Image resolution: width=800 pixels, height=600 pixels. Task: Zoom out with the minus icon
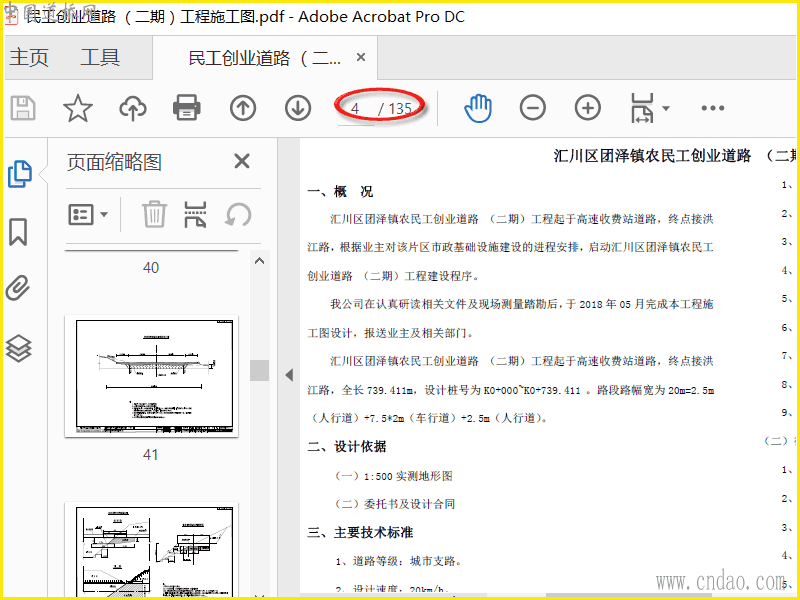coord(533,108)
